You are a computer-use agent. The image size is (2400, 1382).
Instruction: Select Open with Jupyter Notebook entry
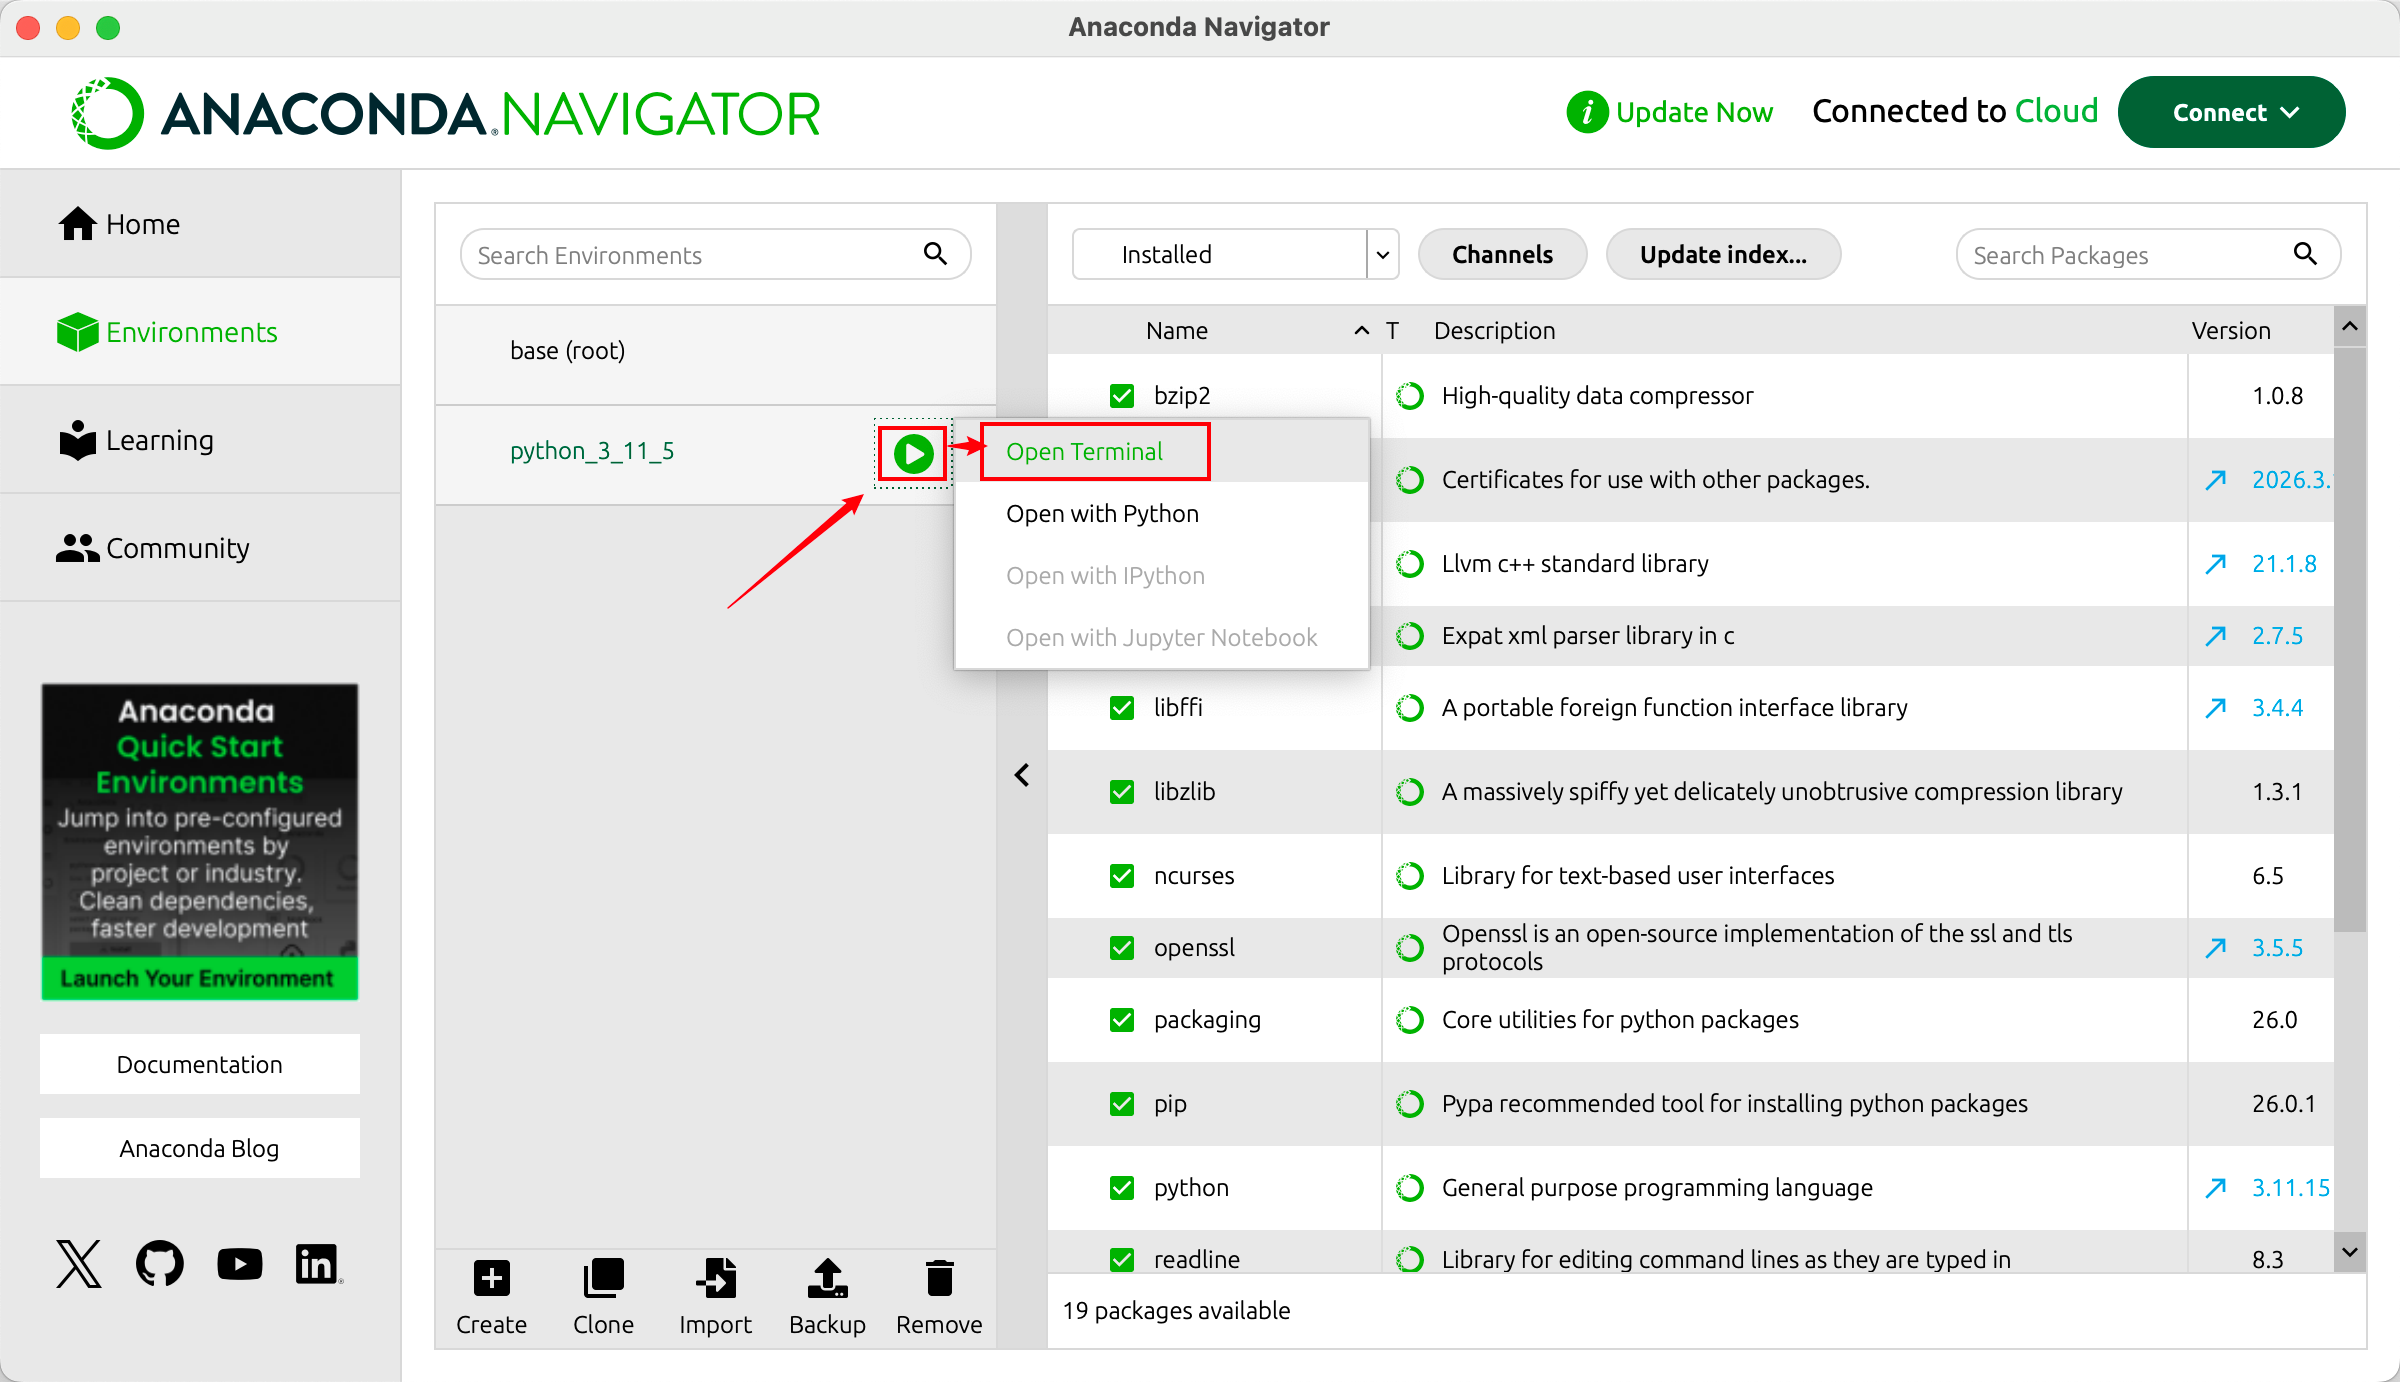pyautogui.click(x=1162, y=638)
